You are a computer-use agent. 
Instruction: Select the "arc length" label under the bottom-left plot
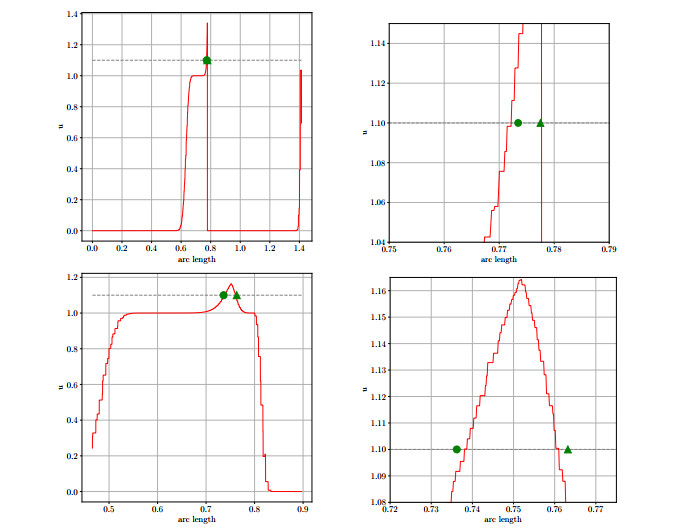[194, 519]
